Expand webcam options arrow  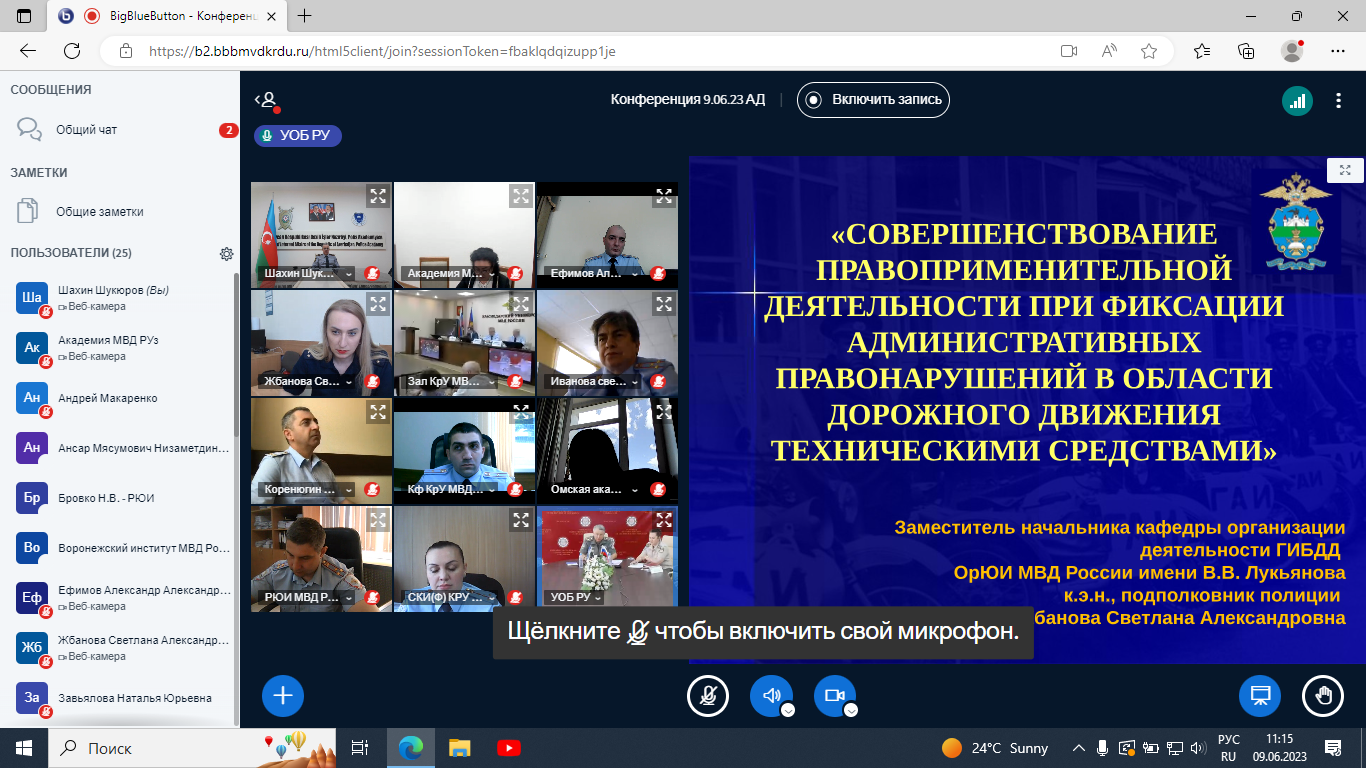[x=851, y=710]
